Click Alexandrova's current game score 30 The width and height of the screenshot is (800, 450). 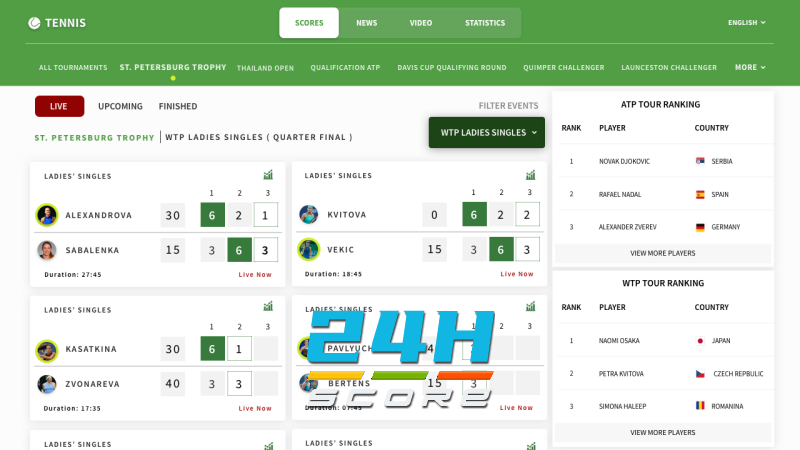[172, 215]
